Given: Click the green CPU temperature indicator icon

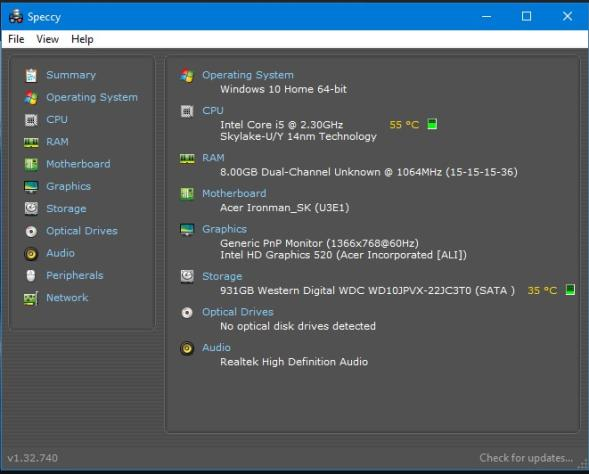Looking at the screenshot, I should tap(432, 124).
